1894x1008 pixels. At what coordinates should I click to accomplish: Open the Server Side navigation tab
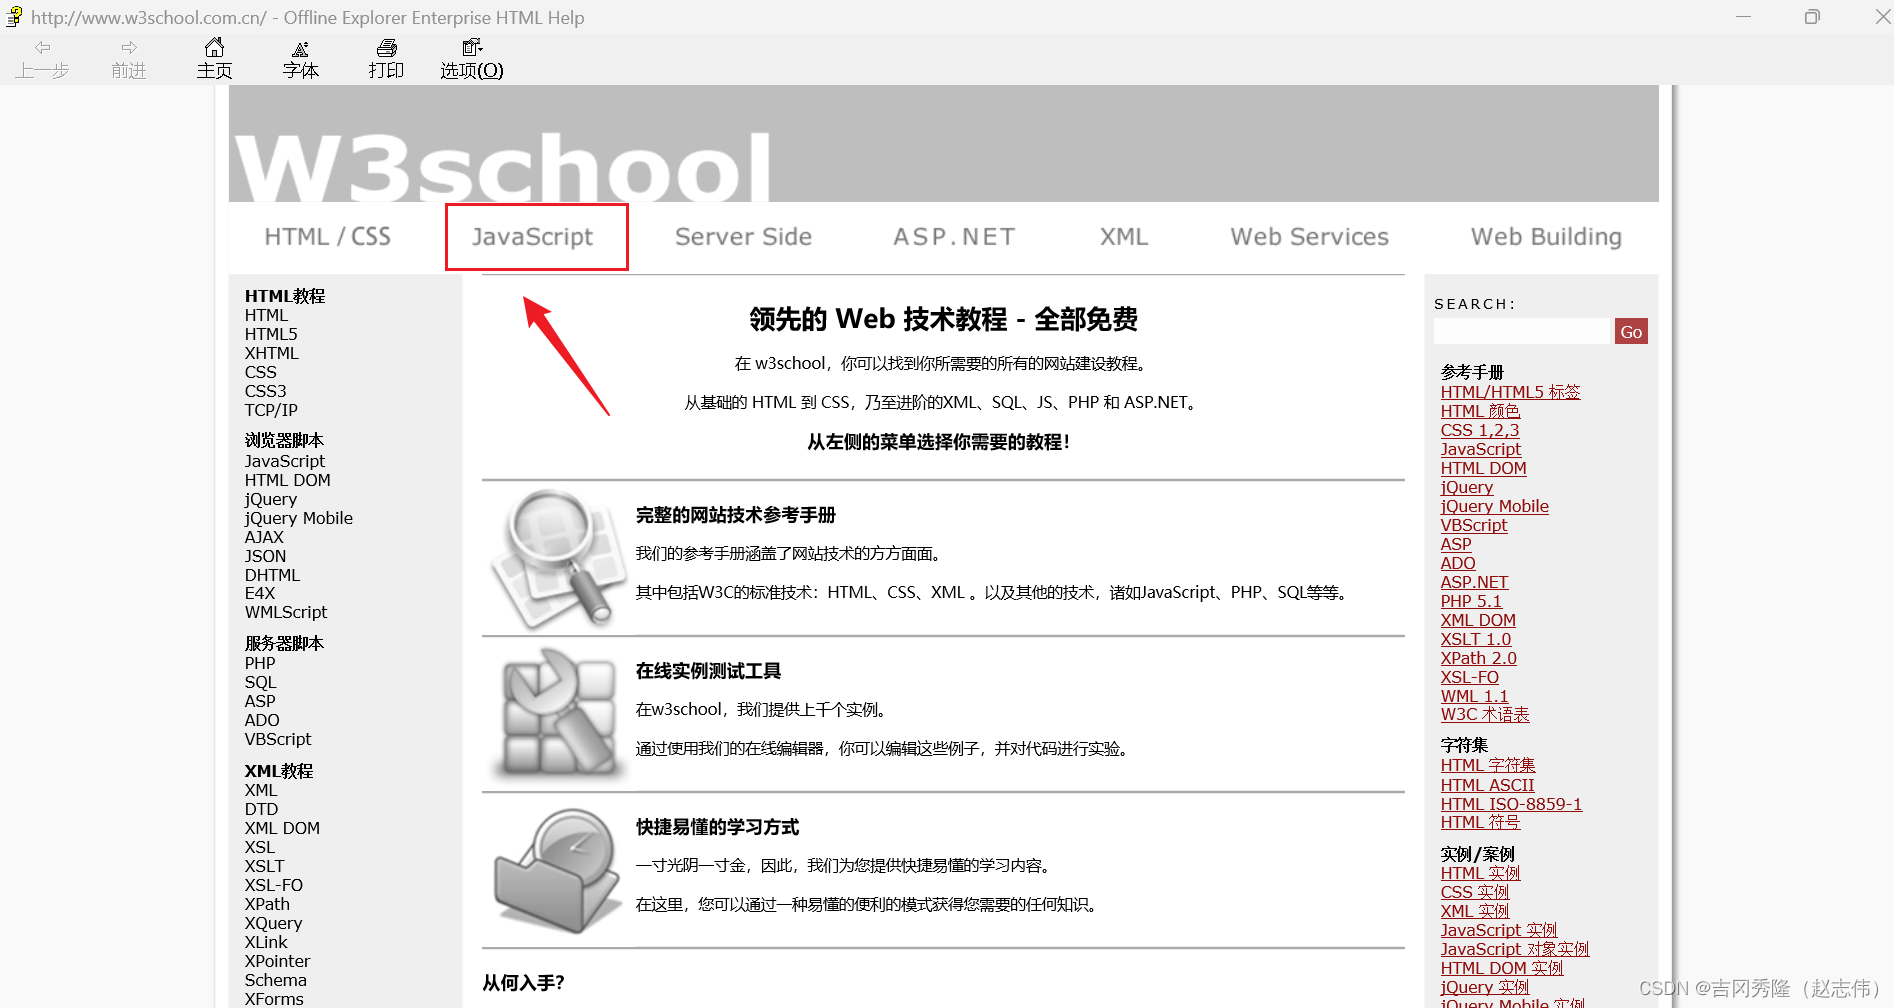[x=743, y=237]
